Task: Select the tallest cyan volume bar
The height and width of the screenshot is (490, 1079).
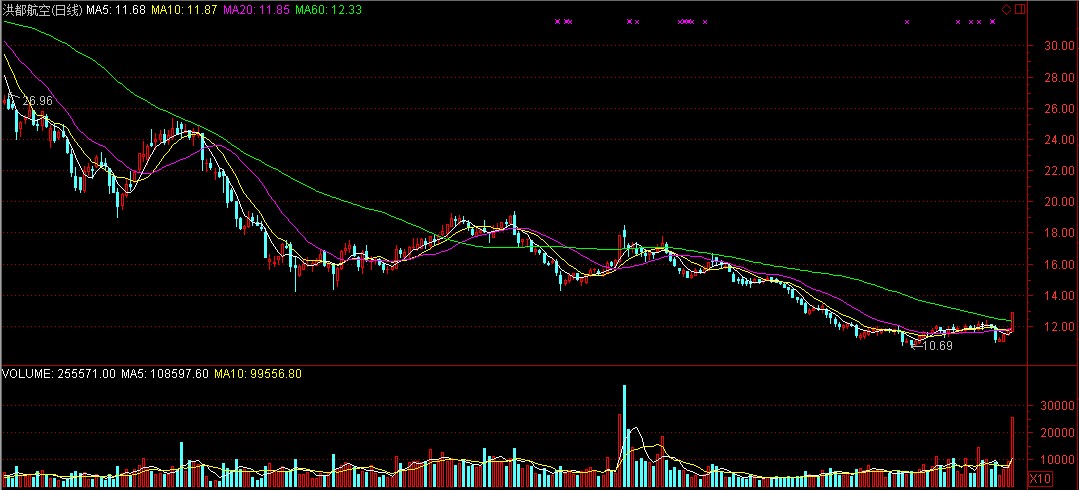Action: tap(624, 436)
